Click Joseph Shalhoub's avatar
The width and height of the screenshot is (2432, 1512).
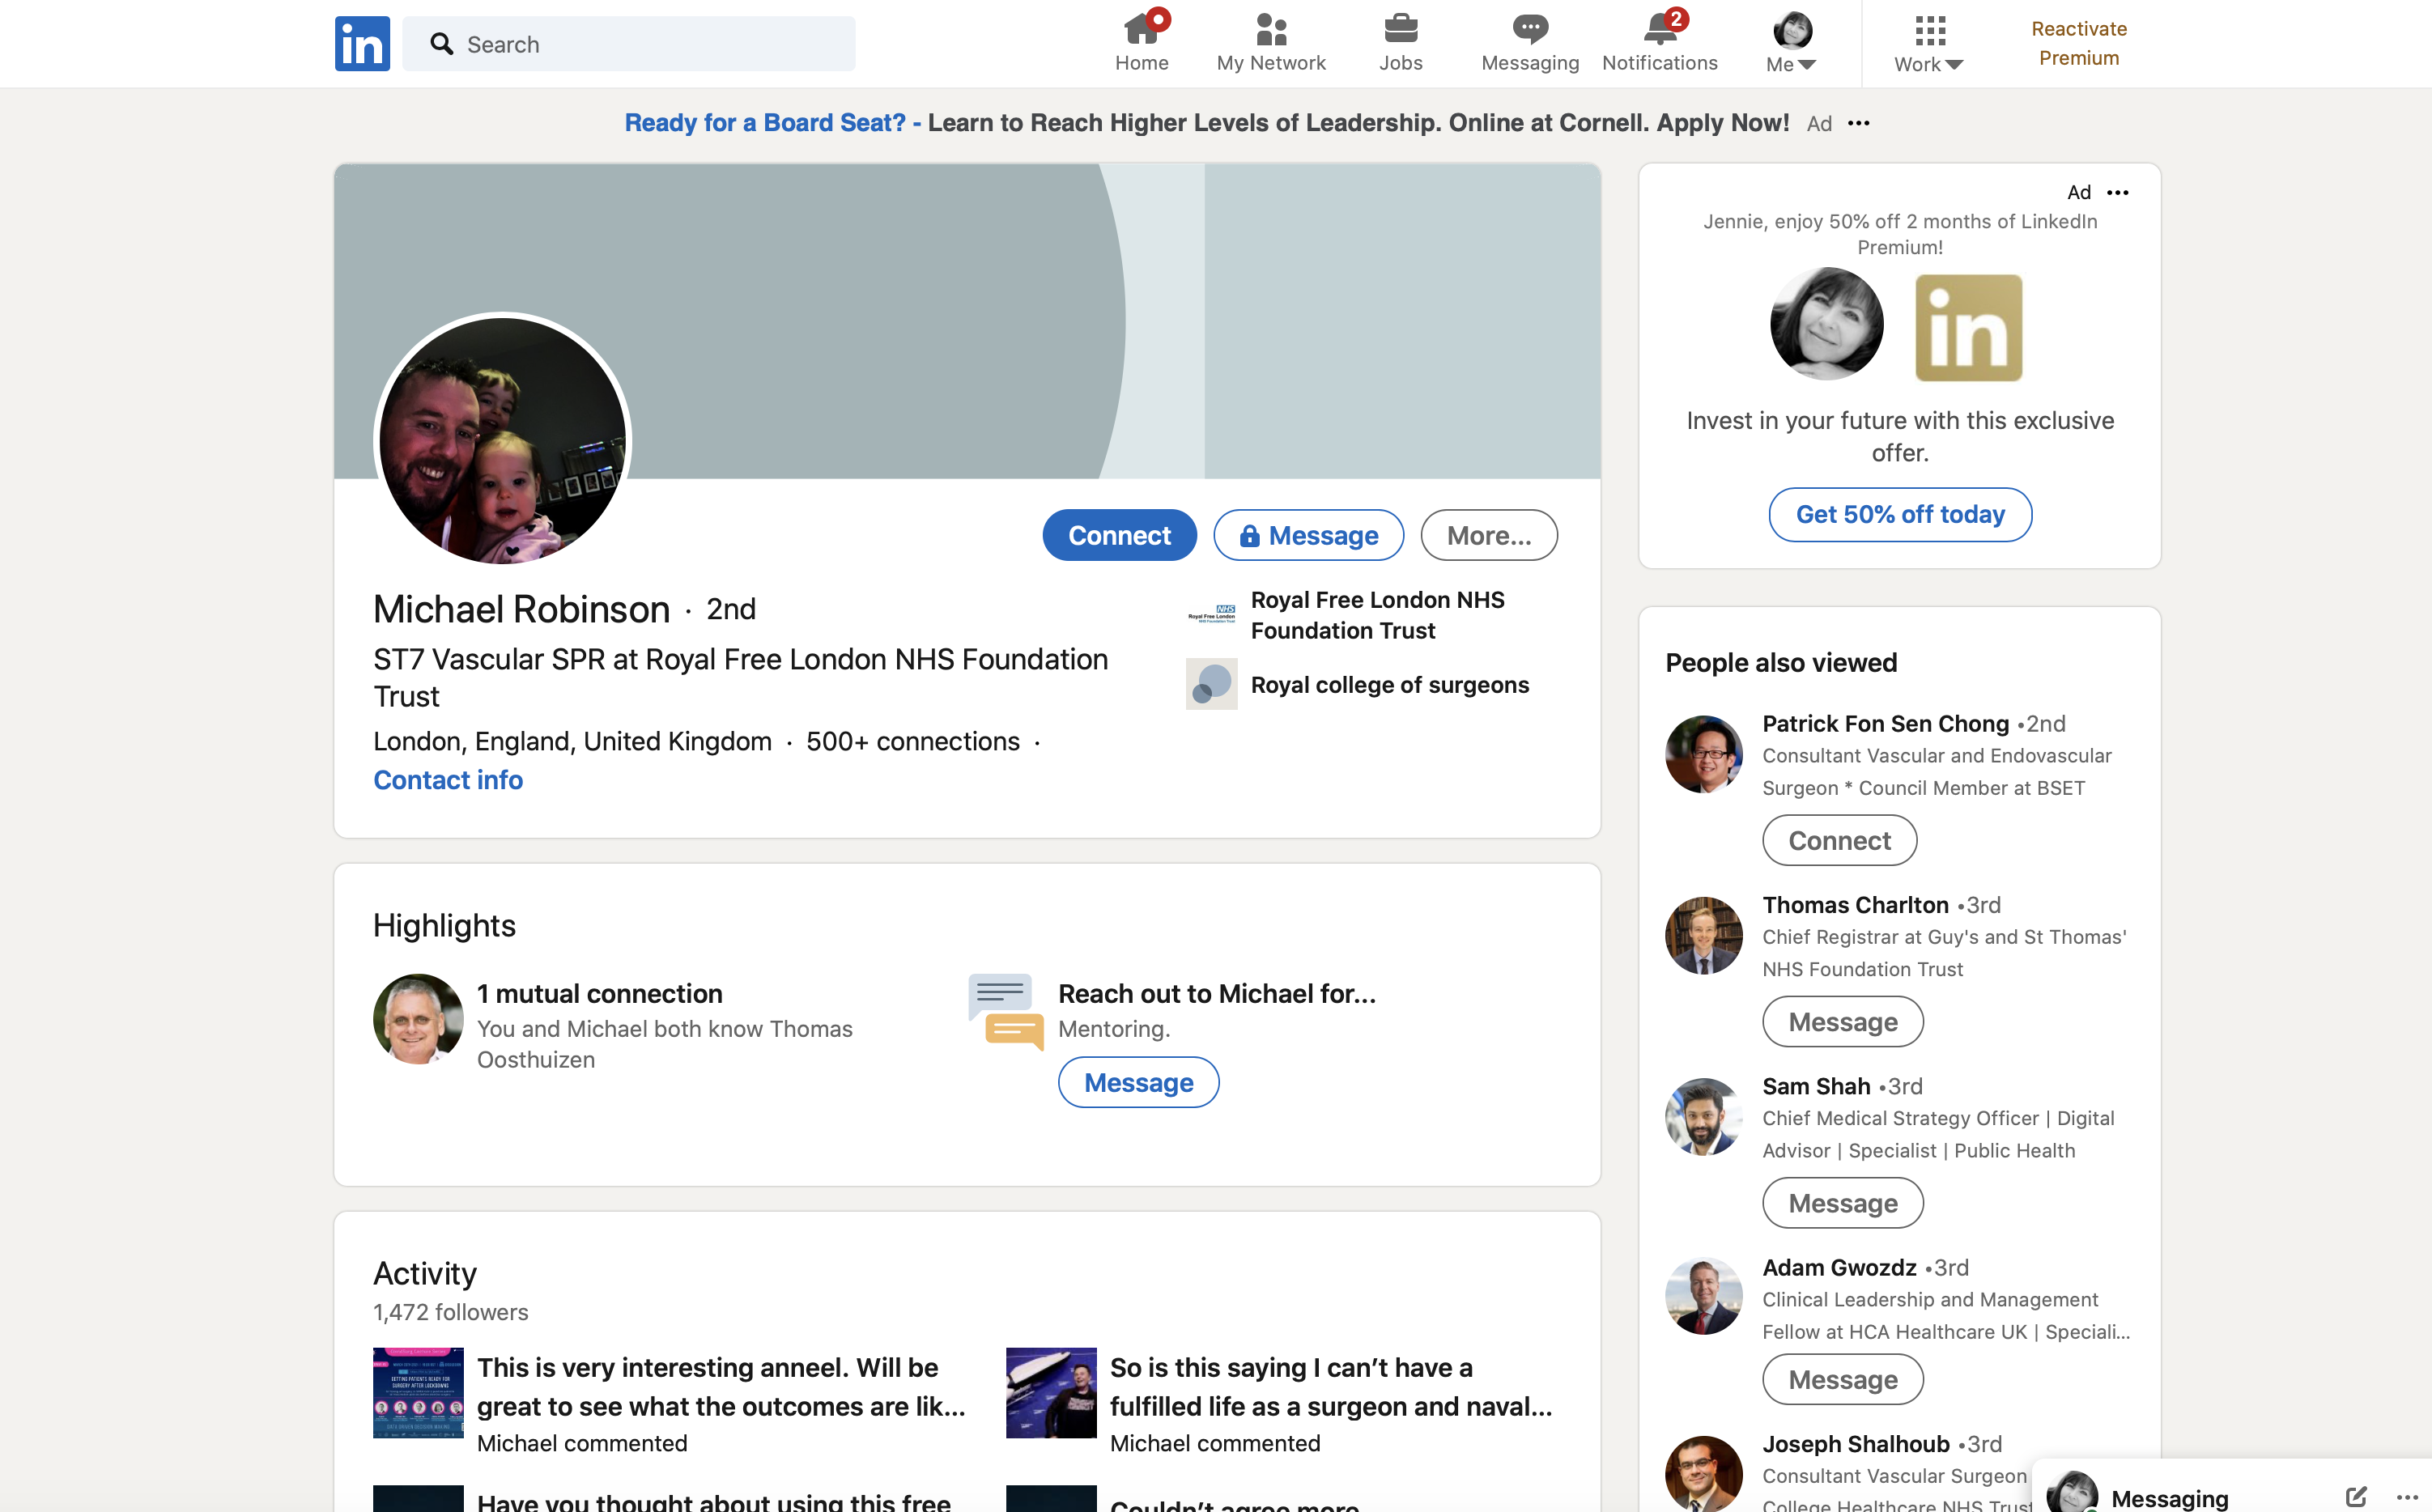point(1704,1474)
